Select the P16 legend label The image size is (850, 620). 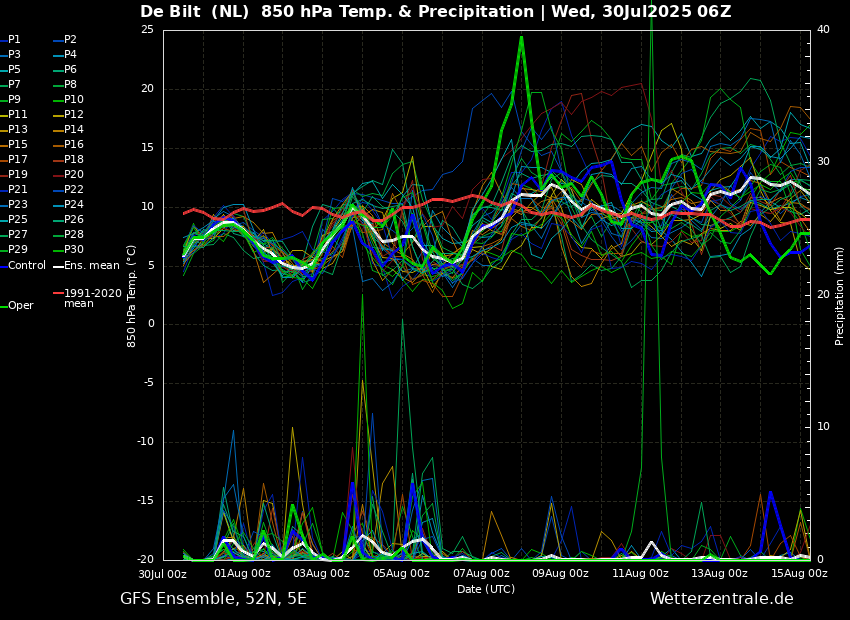coord(74,144)
